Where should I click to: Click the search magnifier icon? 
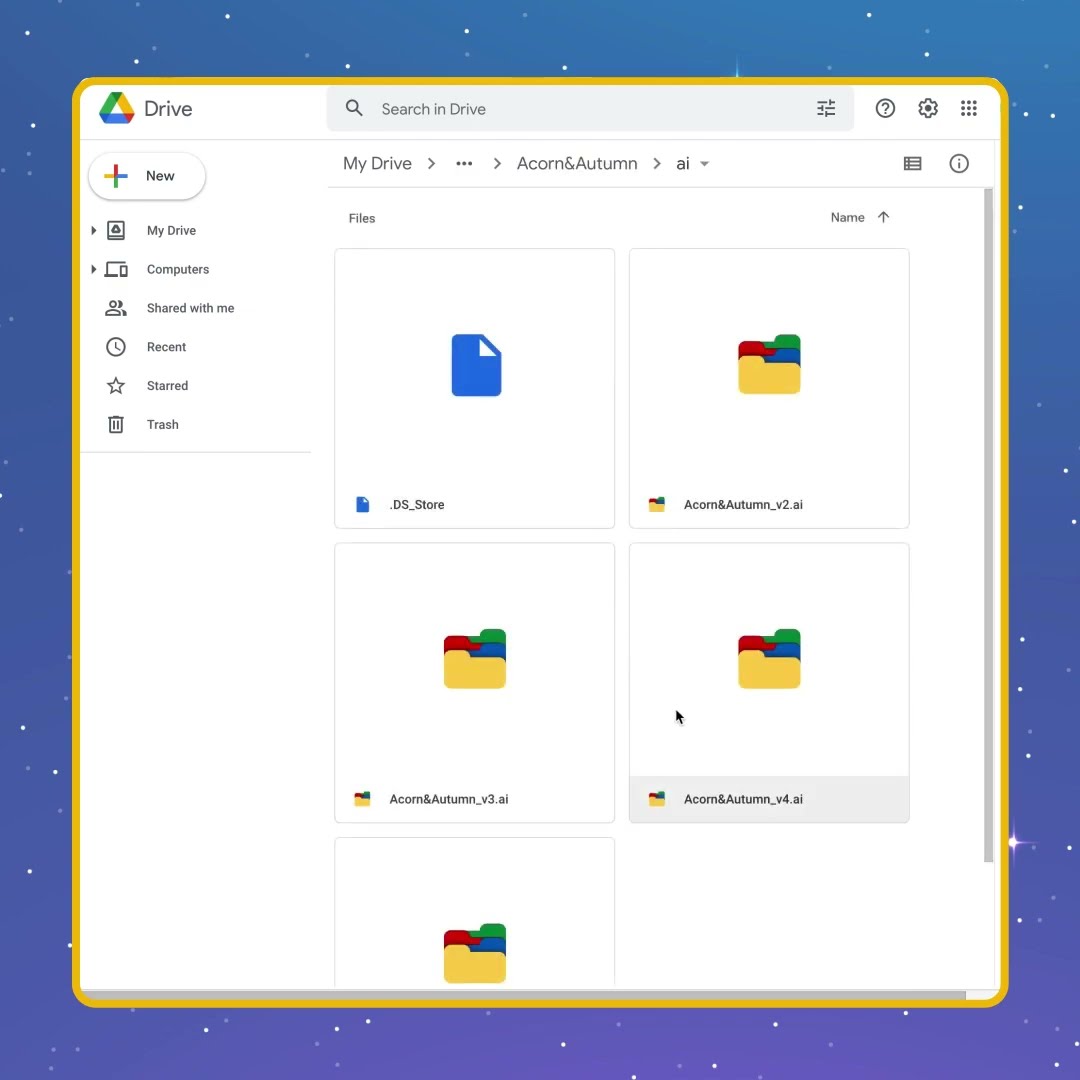[354, 108]
